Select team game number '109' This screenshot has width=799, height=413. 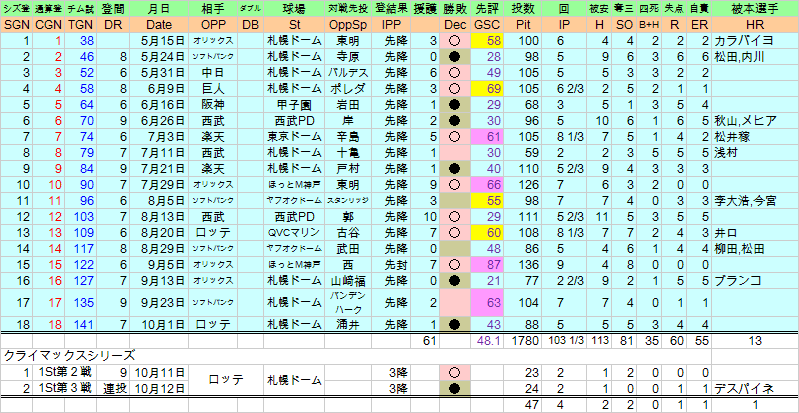point(81,233)
